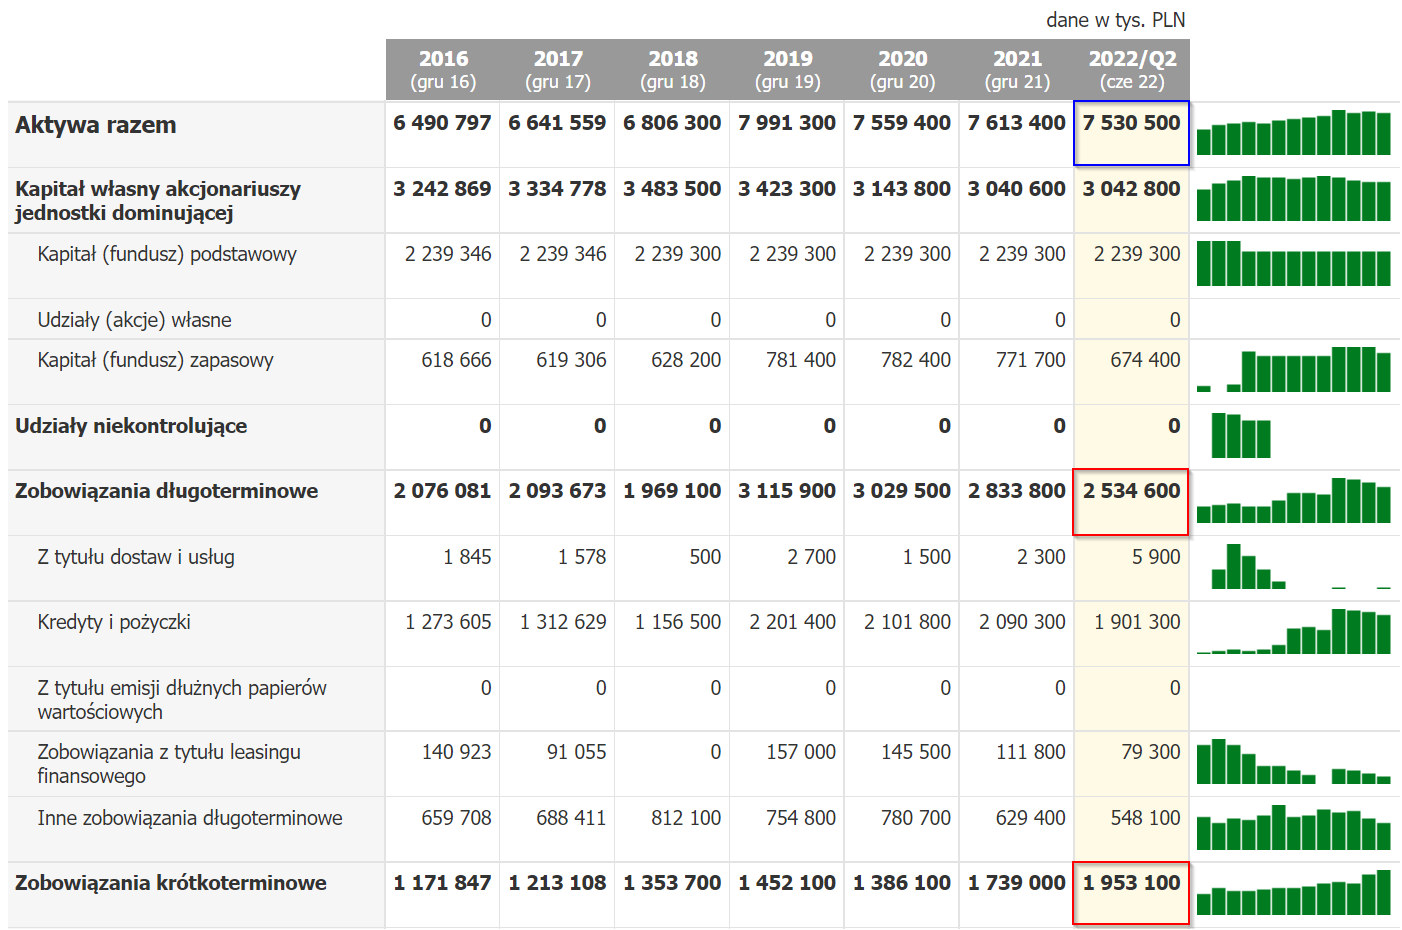Select the short-term liabilities value 1 171 847
The height and width of the screenshot is (930, 1402).
pyautogui.click(x=442, y=883)
